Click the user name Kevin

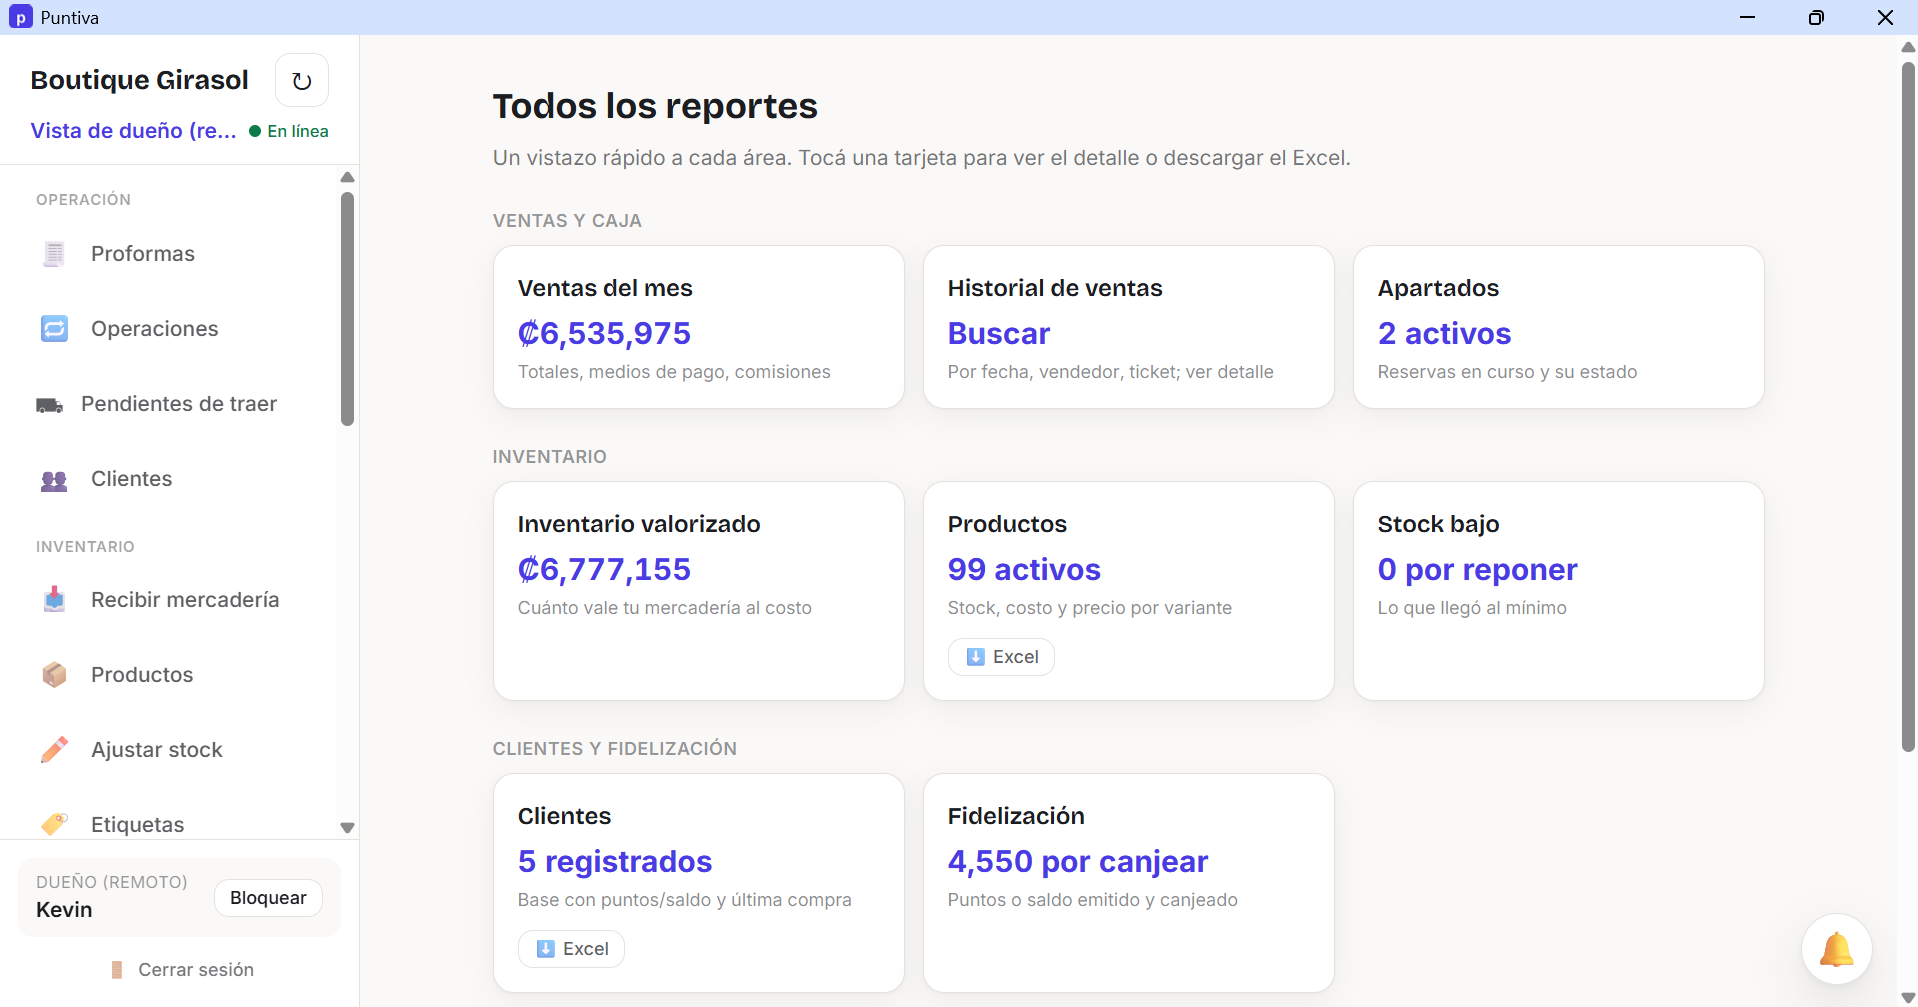pos(64,910)
